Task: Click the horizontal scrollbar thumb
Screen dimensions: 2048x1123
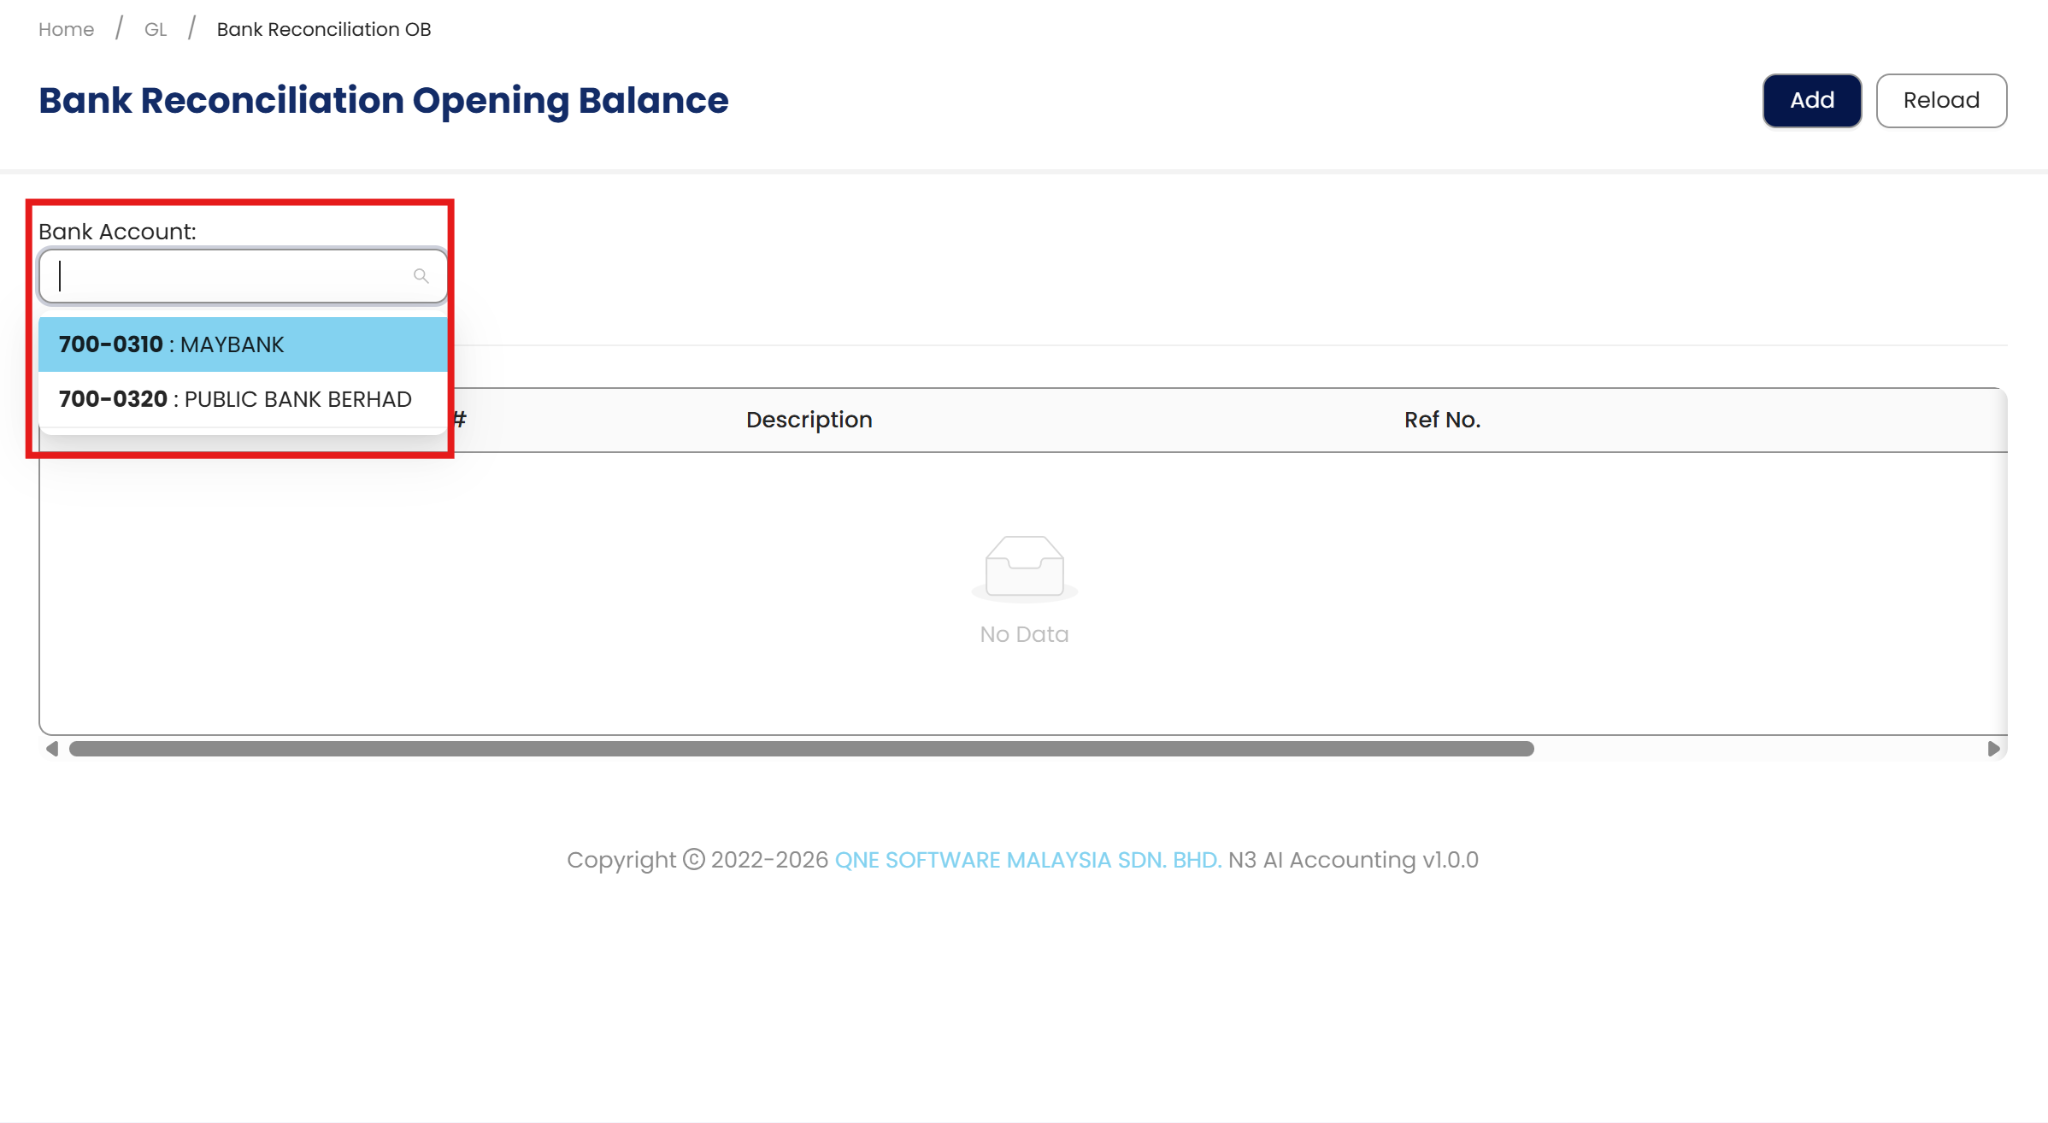Action: [800, 749]
